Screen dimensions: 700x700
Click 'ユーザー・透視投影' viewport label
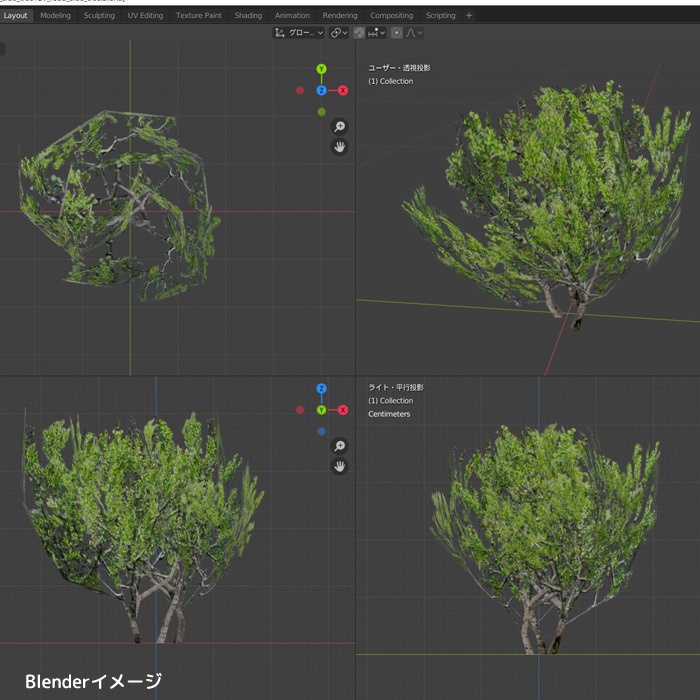(x=399, y=68)
